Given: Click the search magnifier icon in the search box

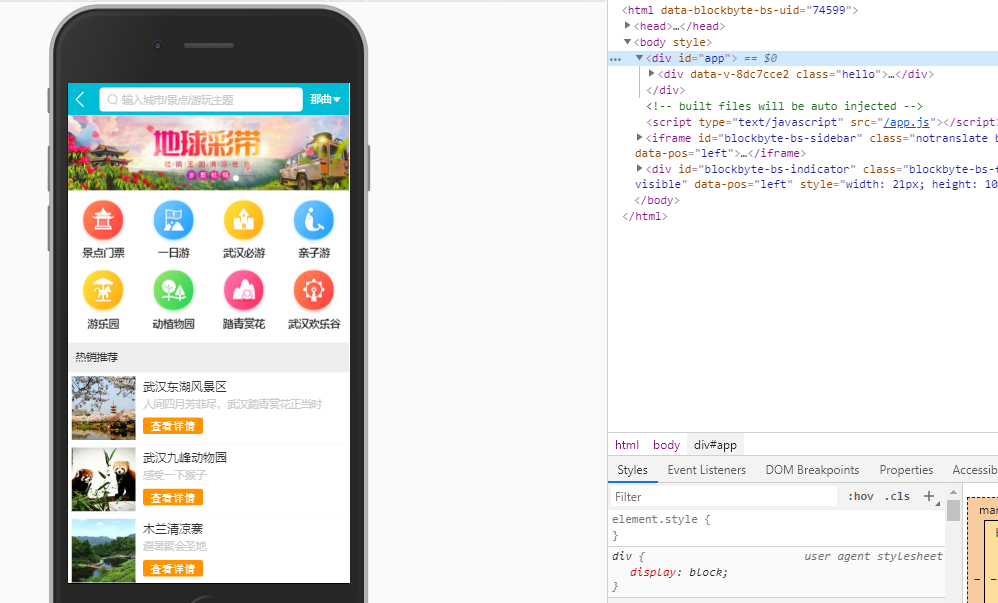Looking at the screenshot, I should coord(112,99).
